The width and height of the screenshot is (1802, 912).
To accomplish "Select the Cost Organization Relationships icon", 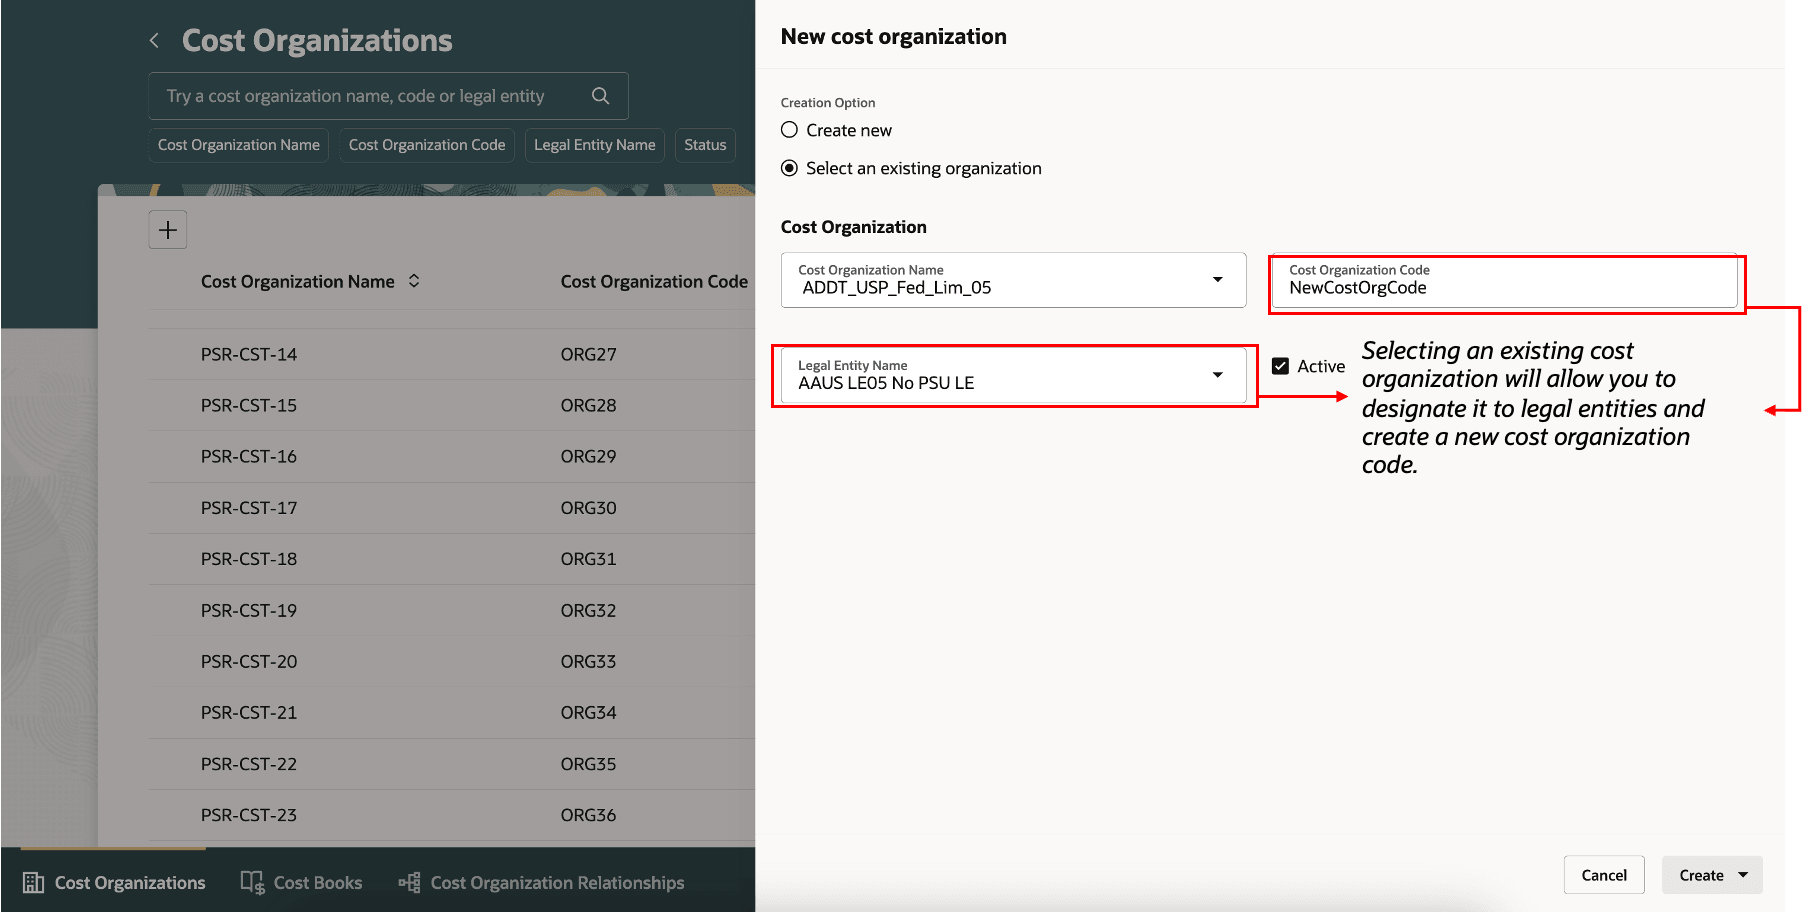I will click(x=408, y=882).
